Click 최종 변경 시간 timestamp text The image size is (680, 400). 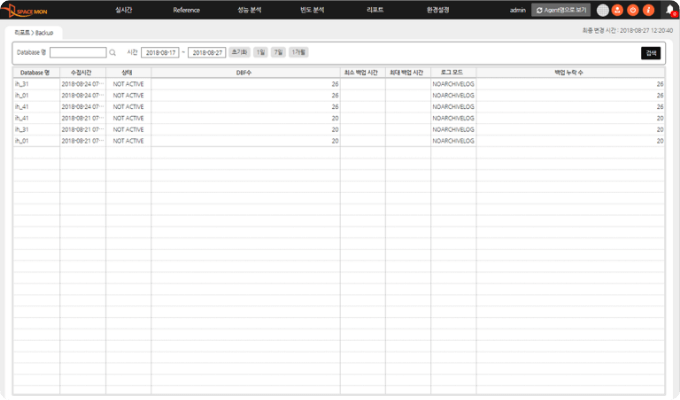pos(627,31)
